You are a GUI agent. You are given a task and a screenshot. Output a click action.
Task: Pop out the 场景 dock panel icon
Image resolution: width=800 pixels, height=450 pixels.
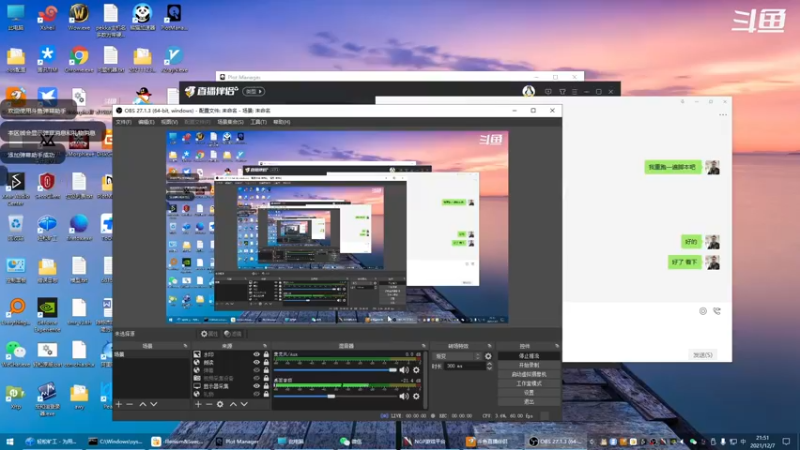[x=185, y=346]
